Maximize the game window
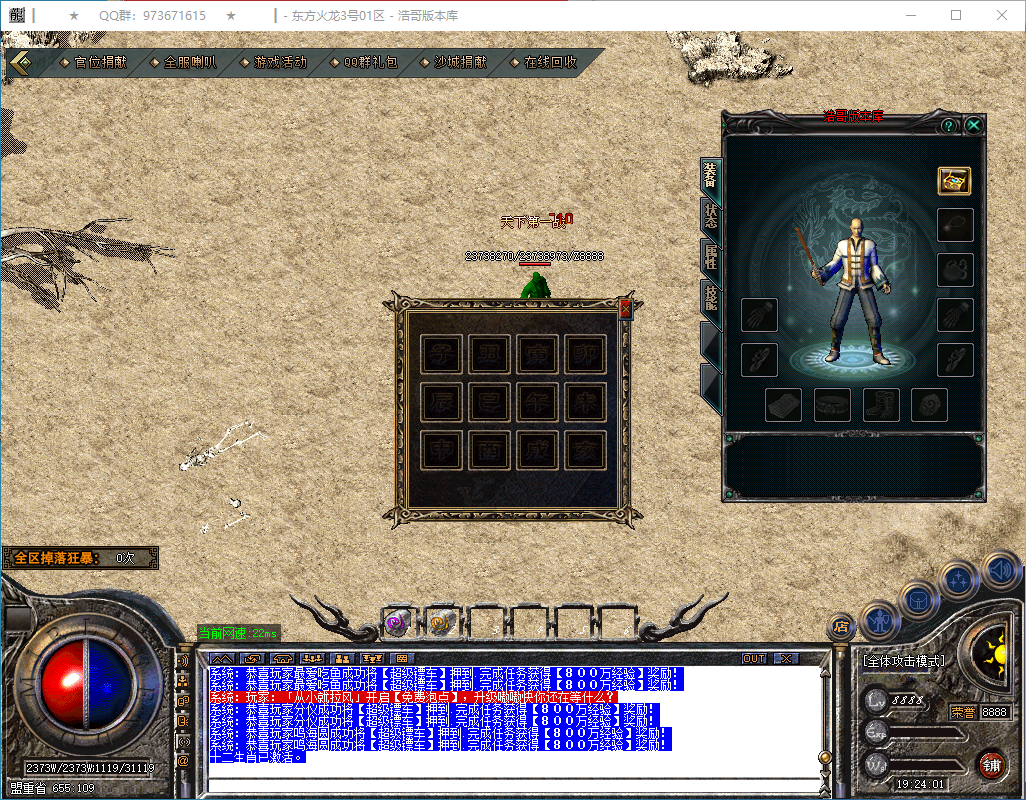This screenshot has height=800, width=1026. [x=956, y=15]
